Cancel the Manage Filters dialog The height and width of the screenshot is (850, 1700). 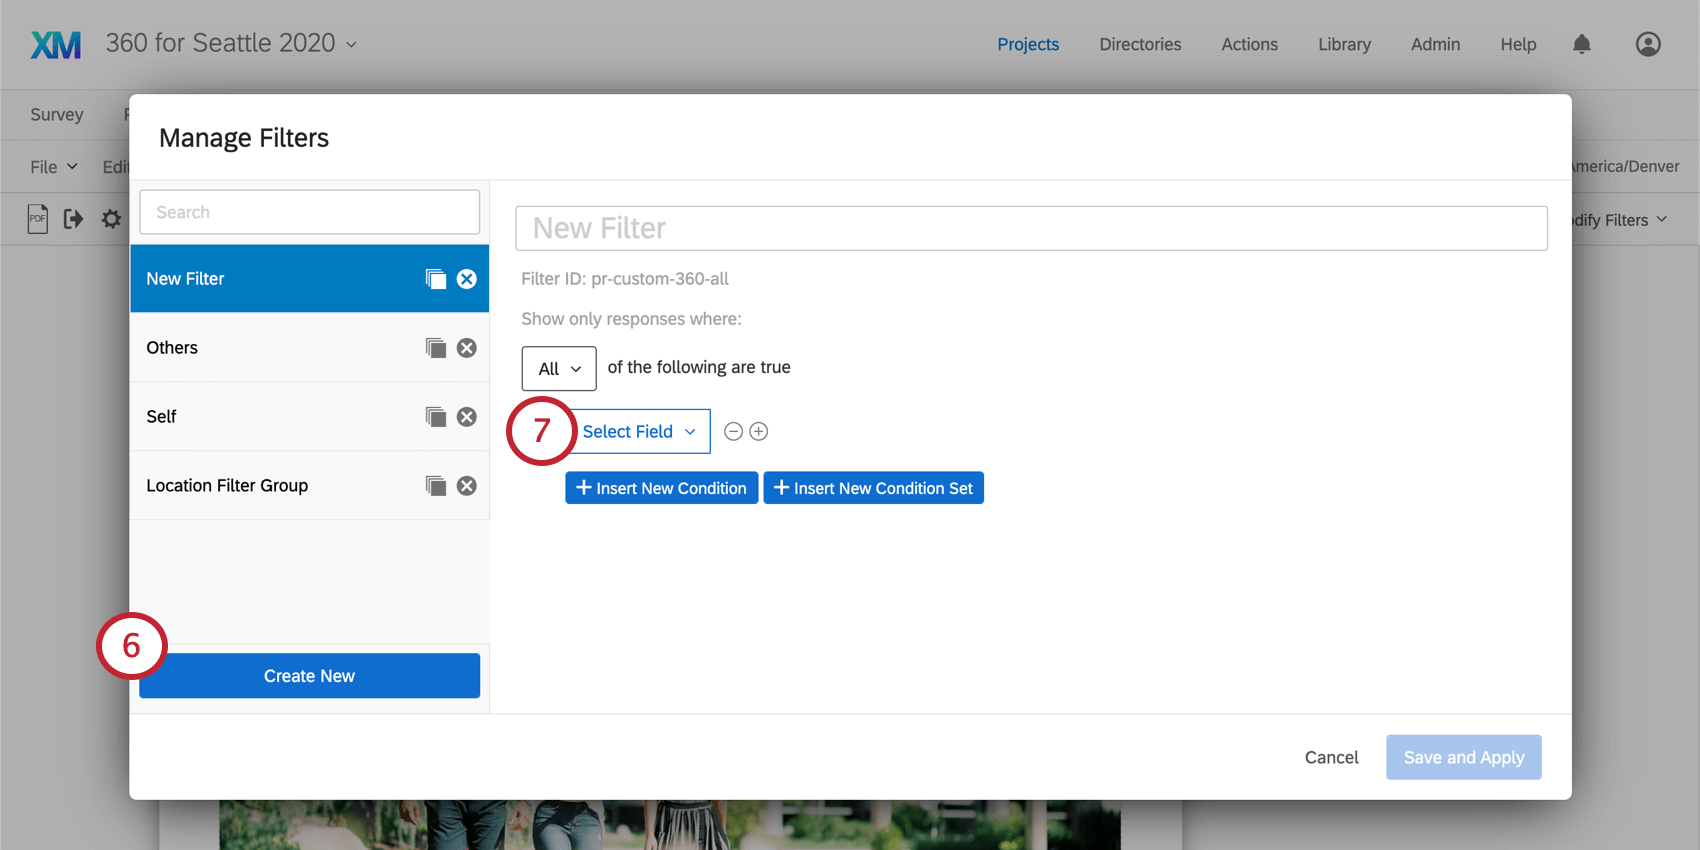click(x=1331, y=758)
